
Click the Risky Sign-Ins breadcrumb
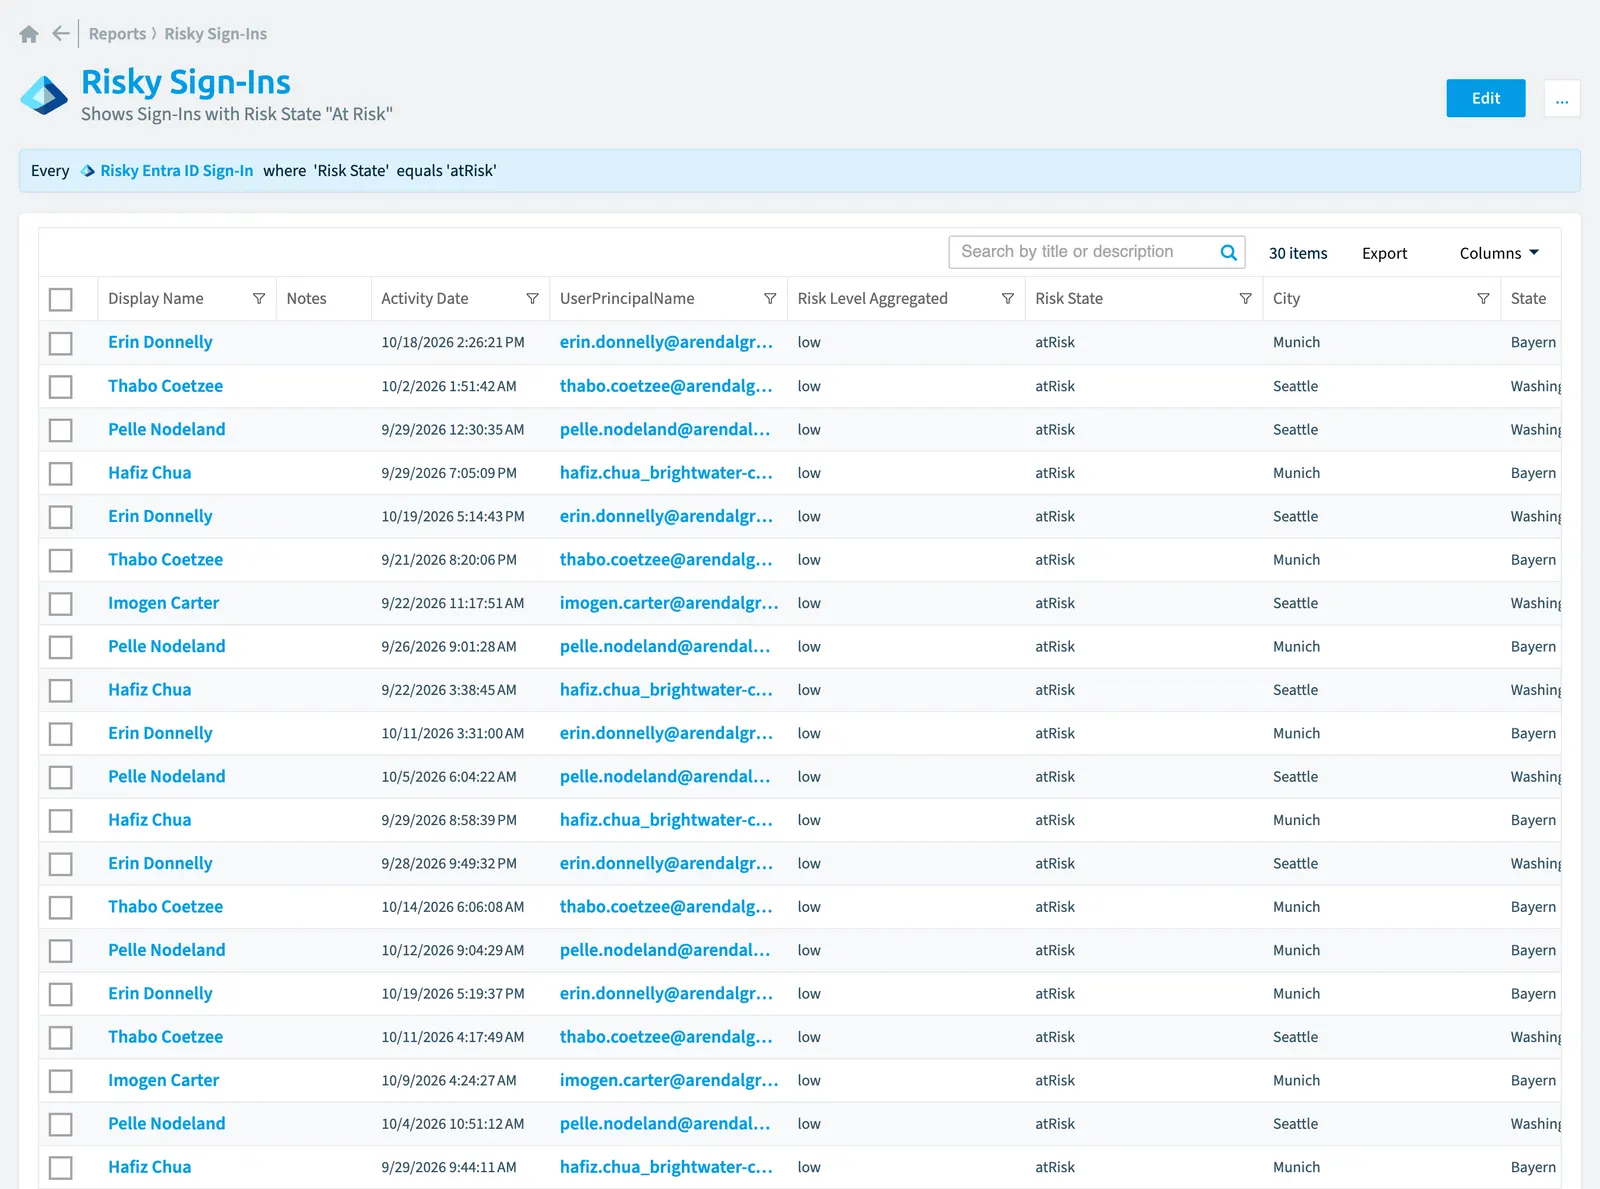216,34
